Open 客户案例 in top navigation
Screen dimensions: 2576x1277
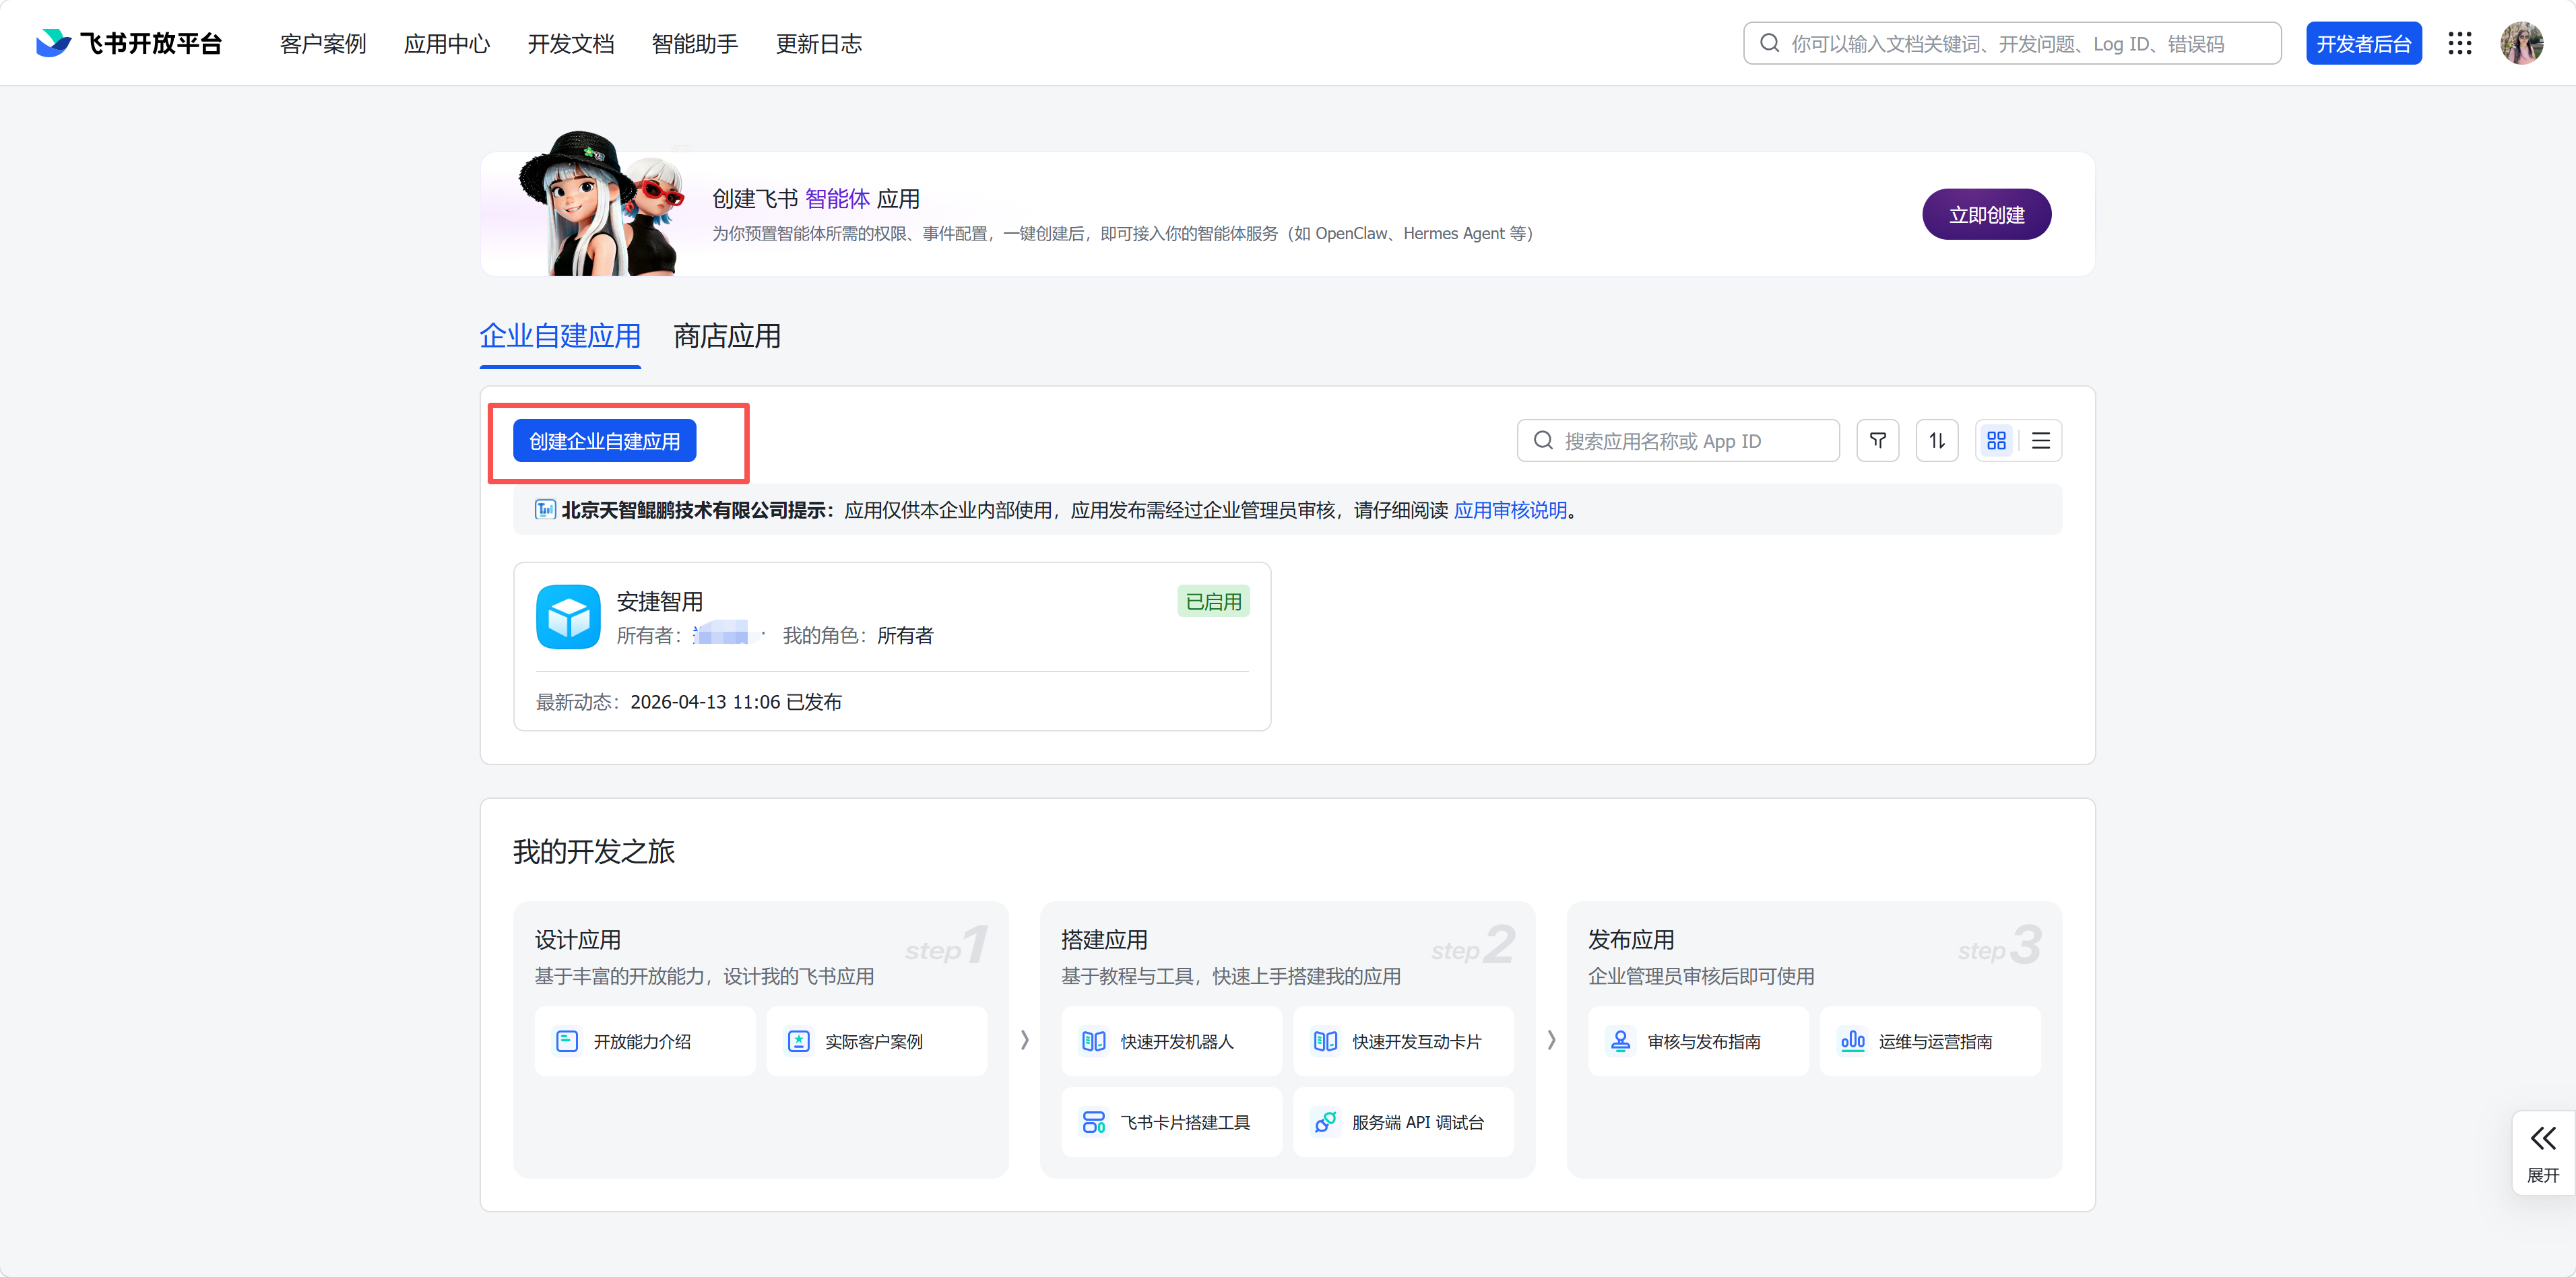[x=323, y=44]
